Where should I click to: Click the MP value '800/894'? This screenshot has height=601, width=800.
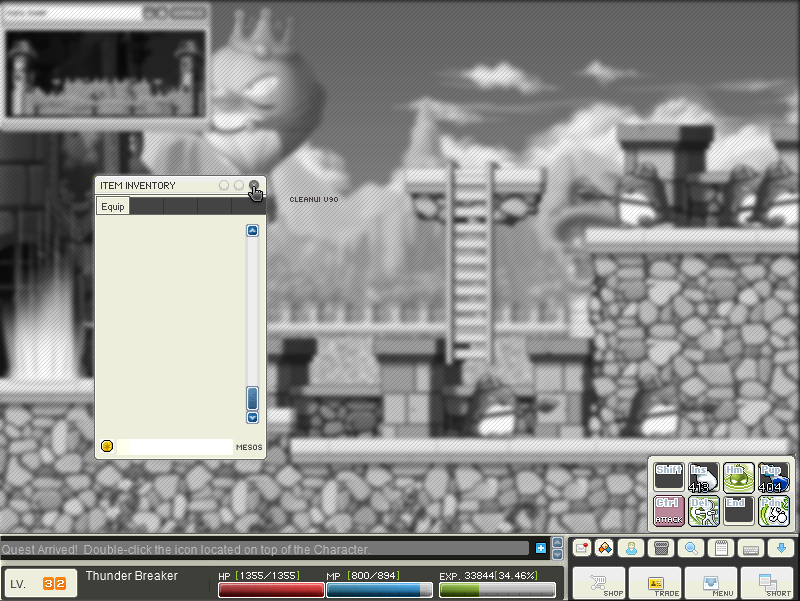(x=373, y=575)
